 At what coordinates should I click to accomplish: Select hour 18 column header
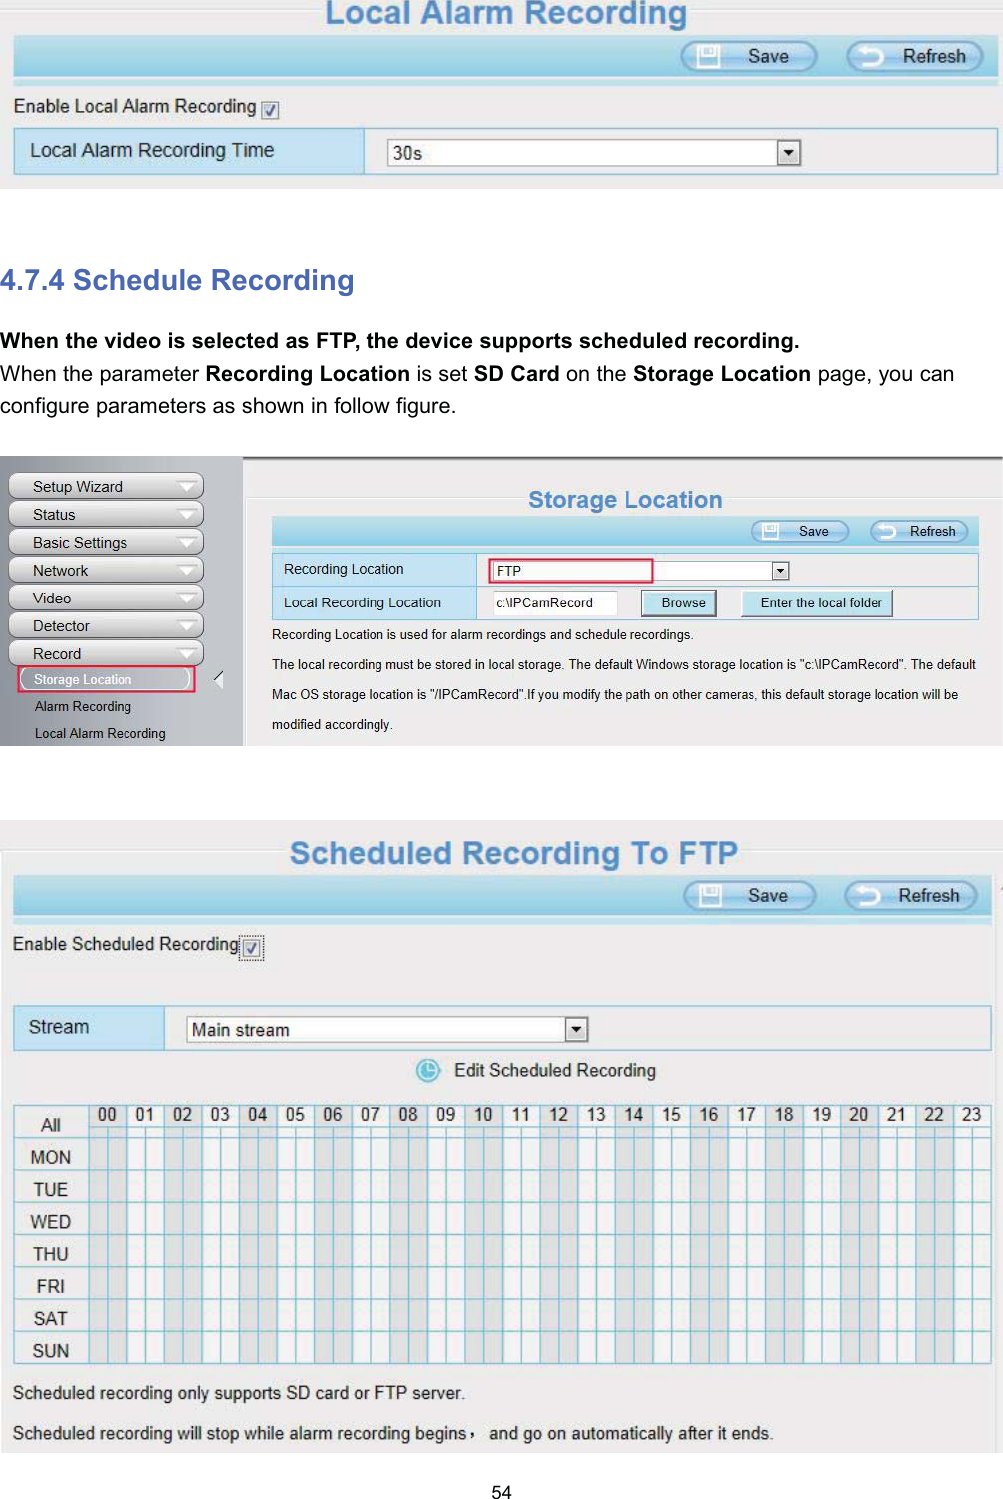[784, 1114]
